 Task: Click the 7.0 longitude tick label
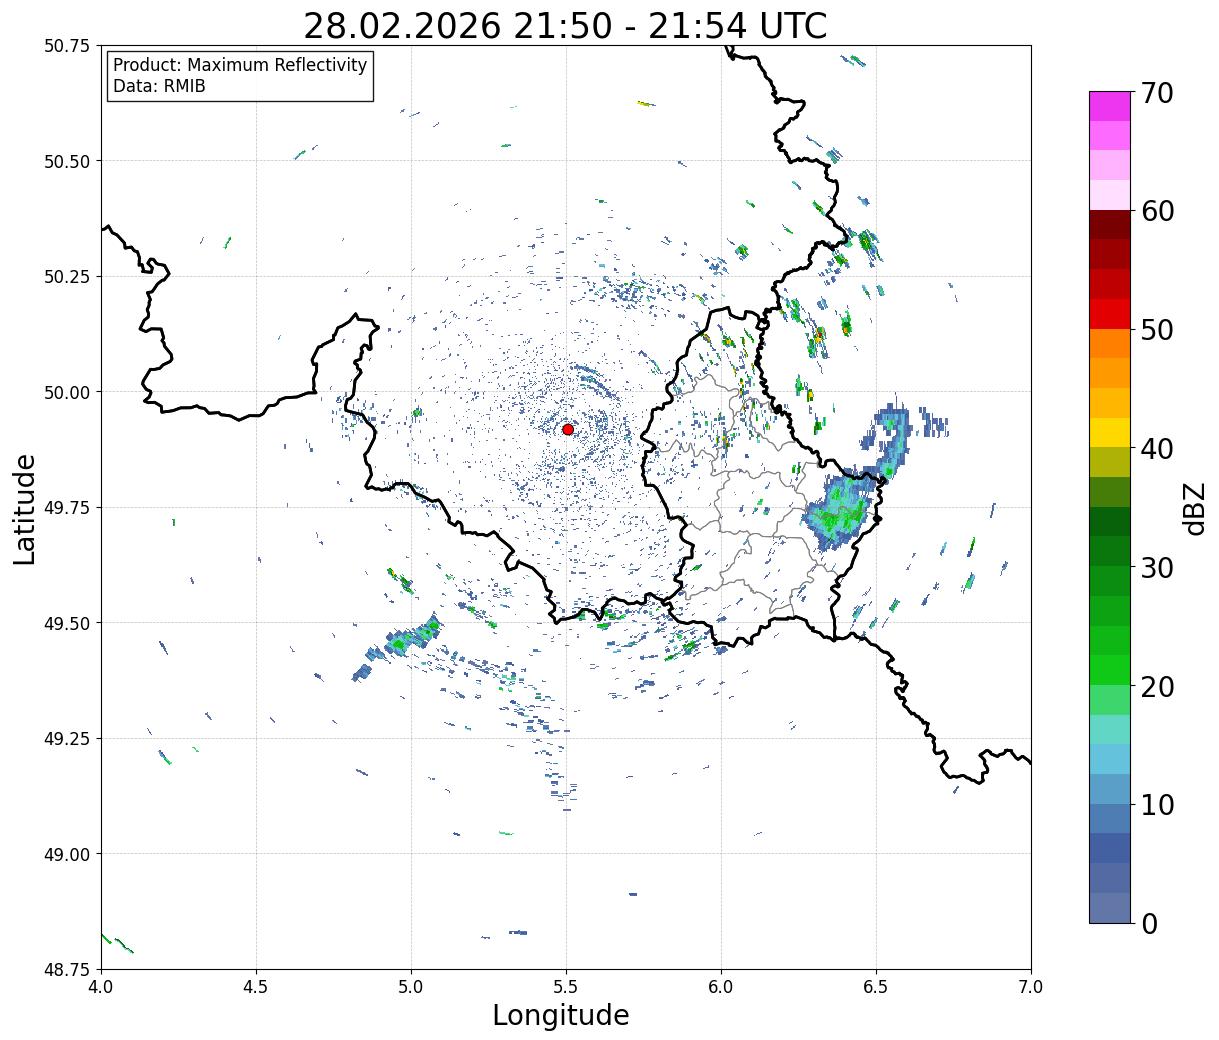pyautogui.click(x=1031, y=986)
